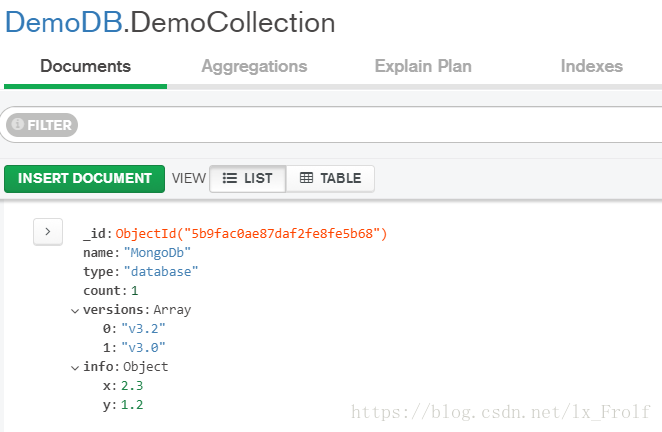
Task: Click the versions item "v3.2"
Action: click(143, 329)
